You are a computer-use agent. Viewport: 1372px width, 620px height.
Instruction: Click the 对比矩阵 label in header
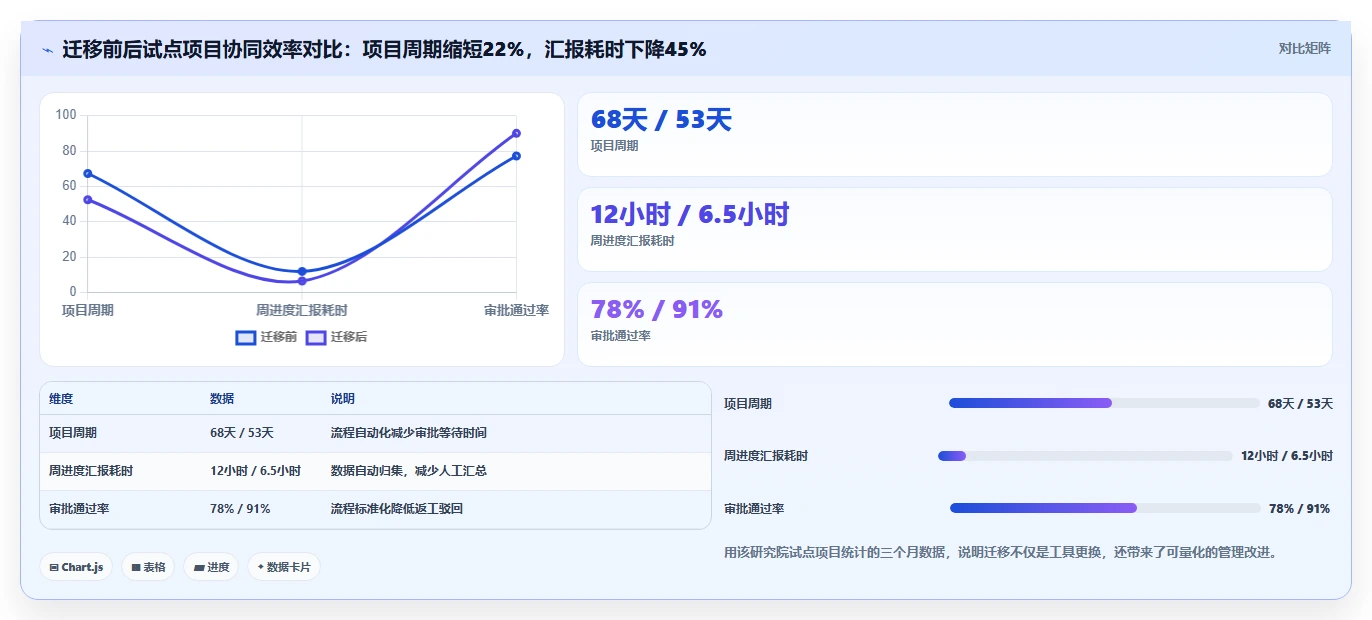1305,48
